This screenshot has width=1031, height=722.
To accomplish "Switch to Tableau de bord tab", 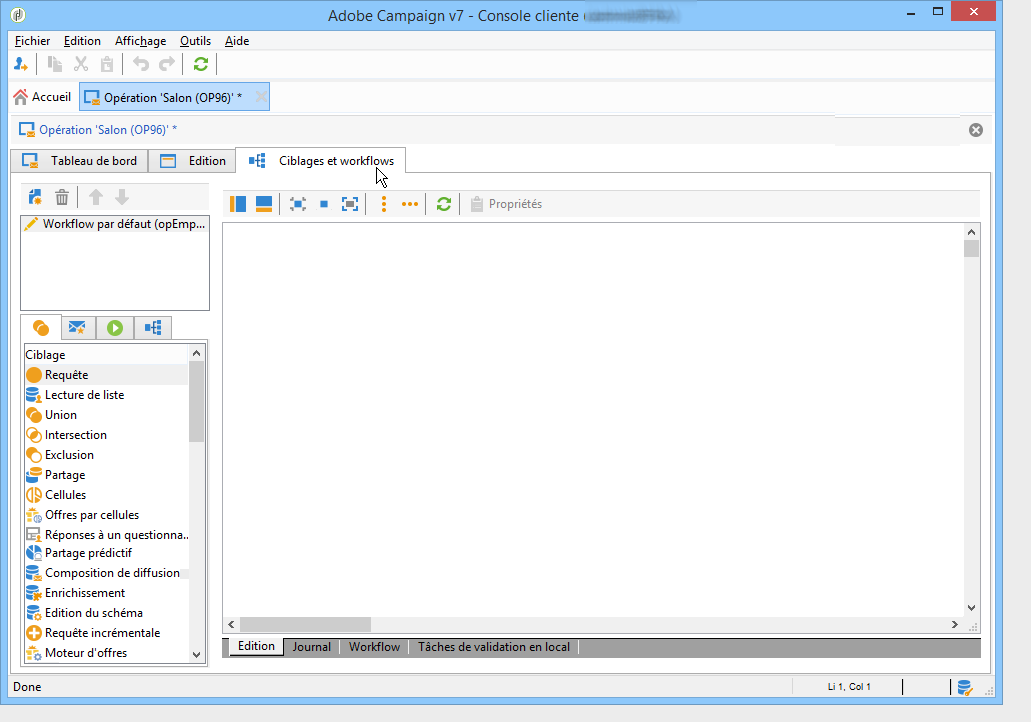I will pyautogui.click(x=80, y=161).
